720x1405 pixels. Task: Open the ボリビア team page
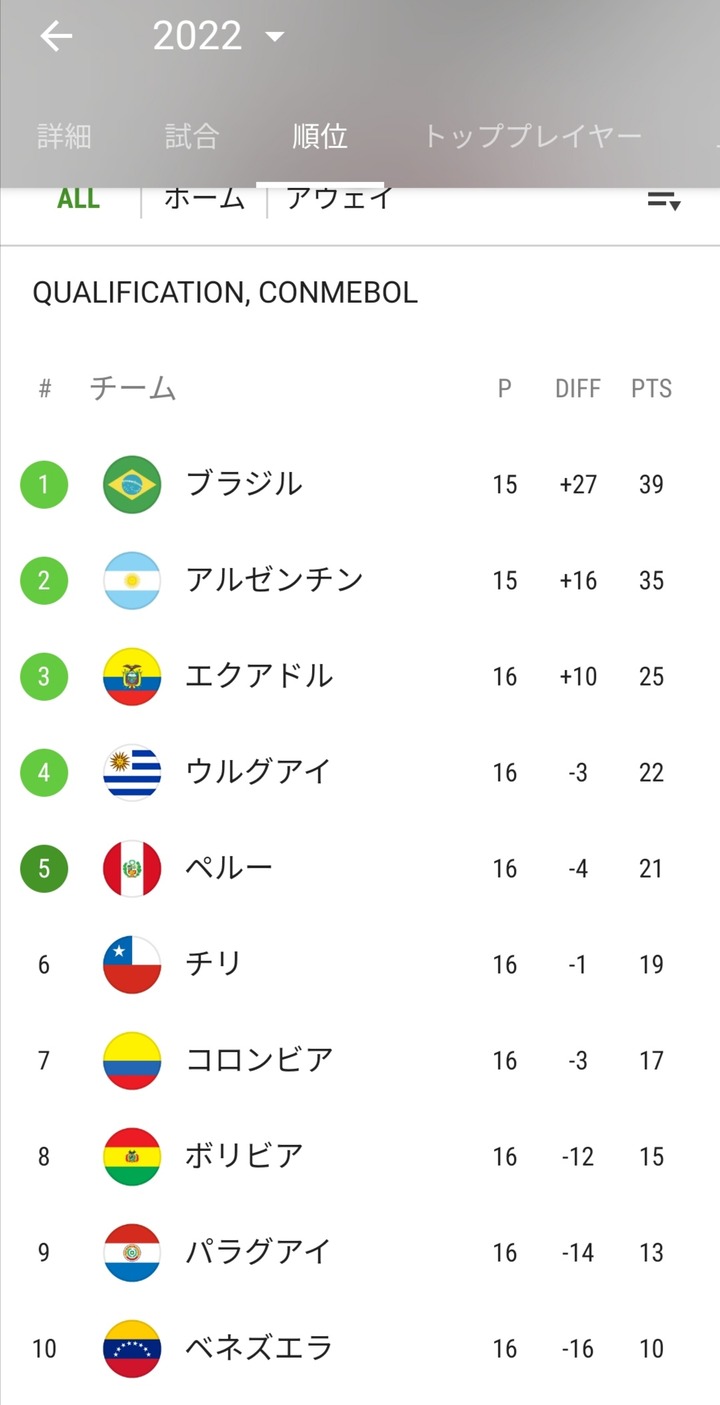click(244, 1157)
